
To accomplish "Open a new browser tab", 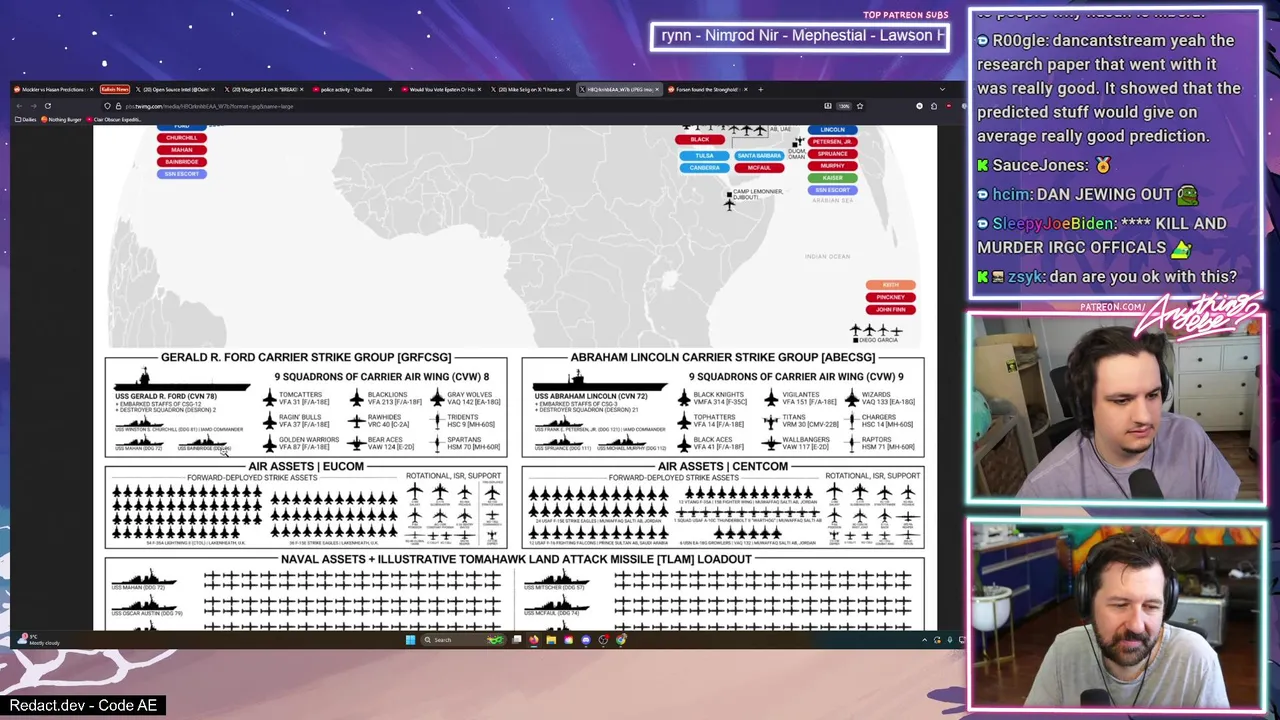I will click(x=760, y=89).
